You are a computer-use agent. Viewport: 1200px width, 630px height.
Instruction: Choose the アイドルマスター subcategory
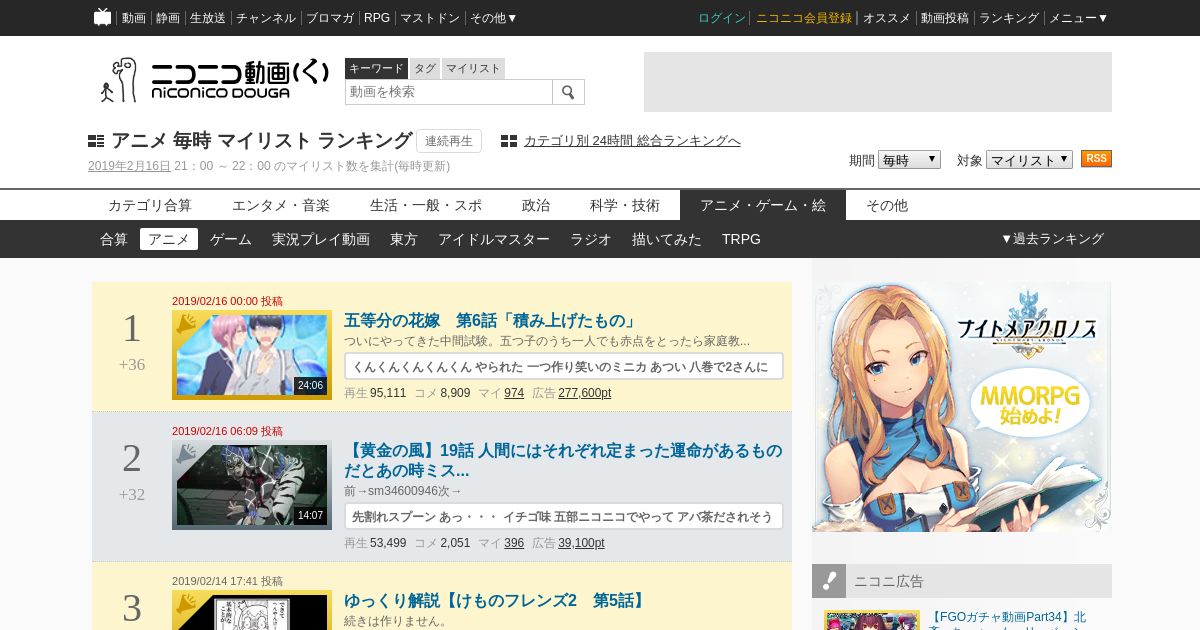pyautogui.click(x=494, y=239)
